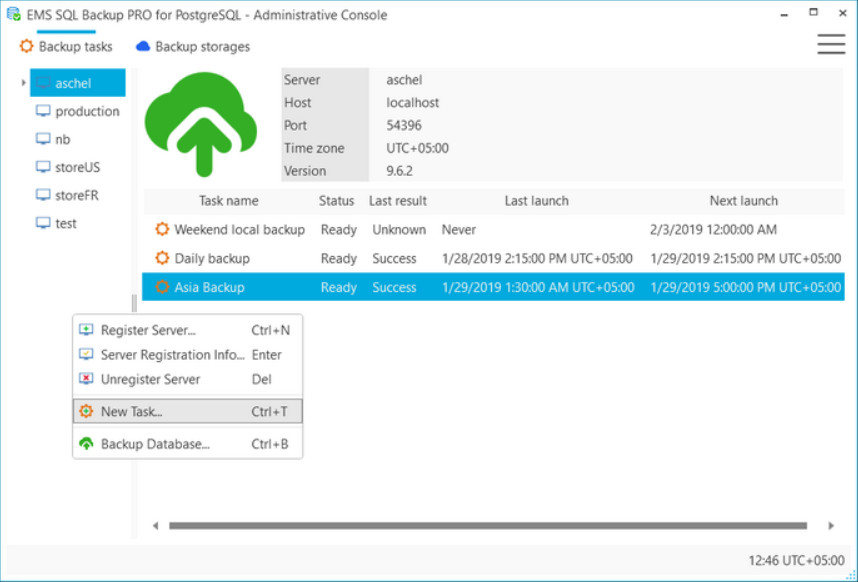Open the hamburger menu
The width and height of the screenshot is (858, 582).
tap(831, 45)
